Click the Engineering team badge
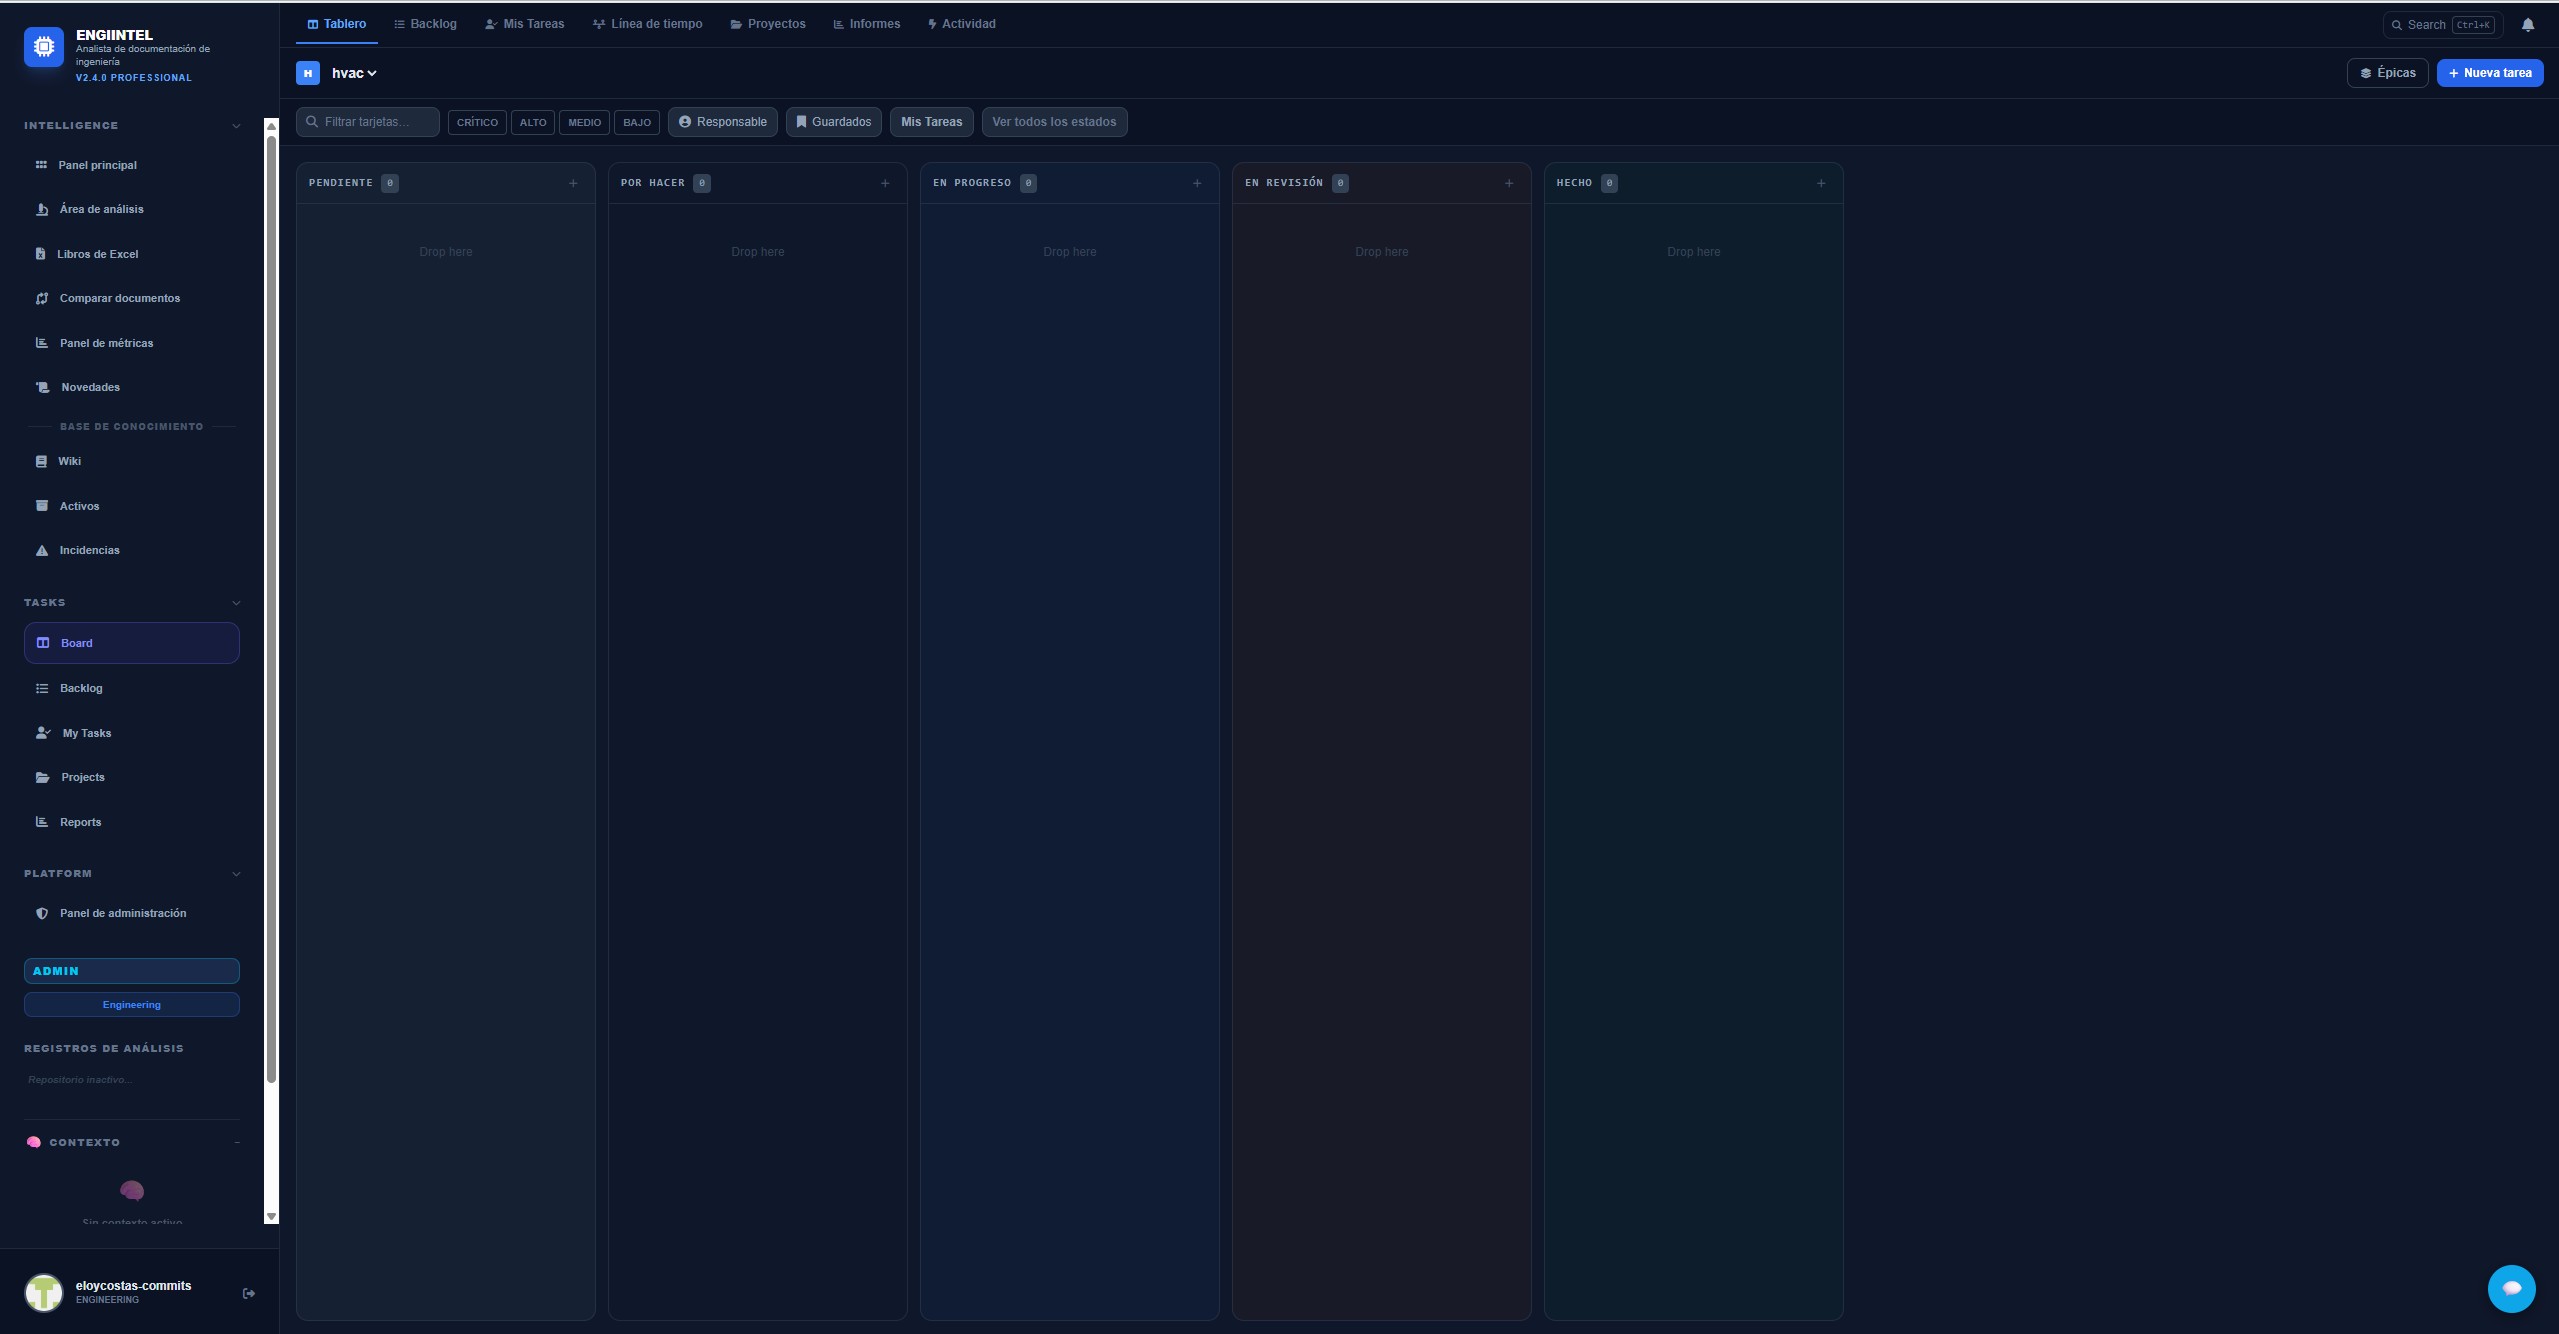2559x1334 pixels. [x=132, y=1005]
